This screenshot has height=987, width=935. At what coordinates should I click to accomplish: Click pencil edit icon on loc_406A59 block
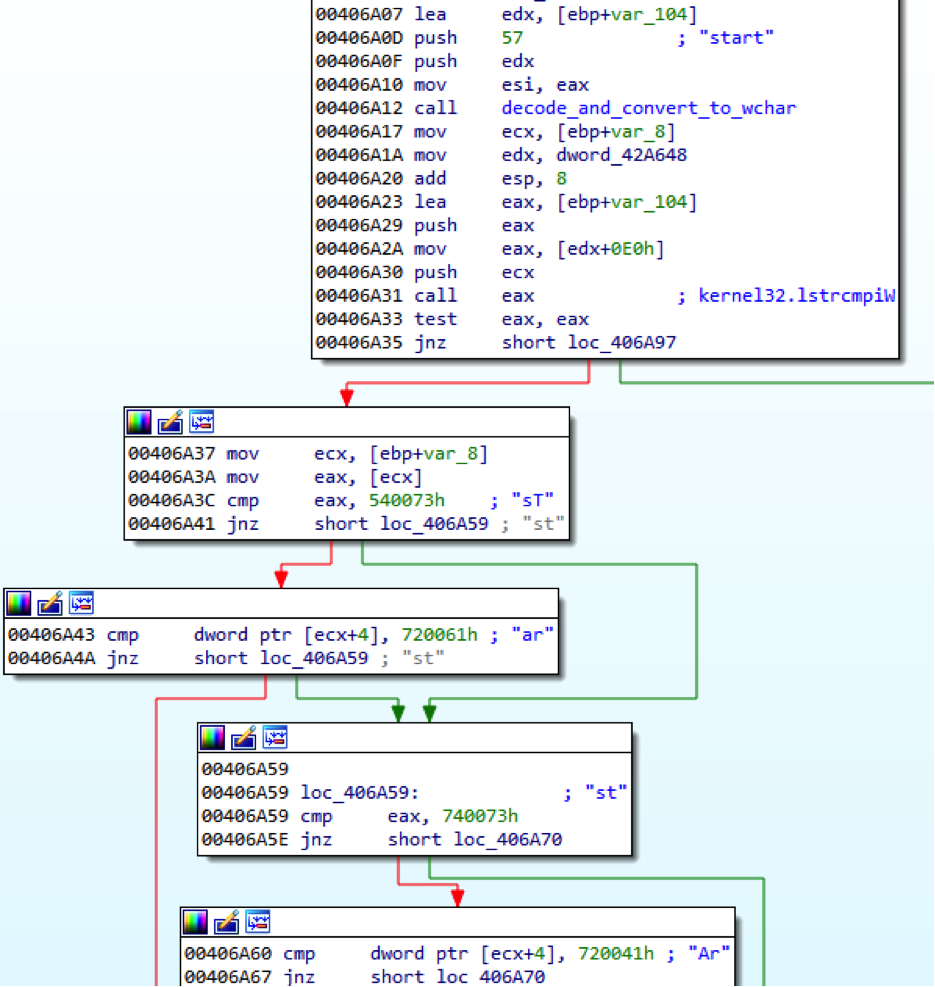coord(244,738)
